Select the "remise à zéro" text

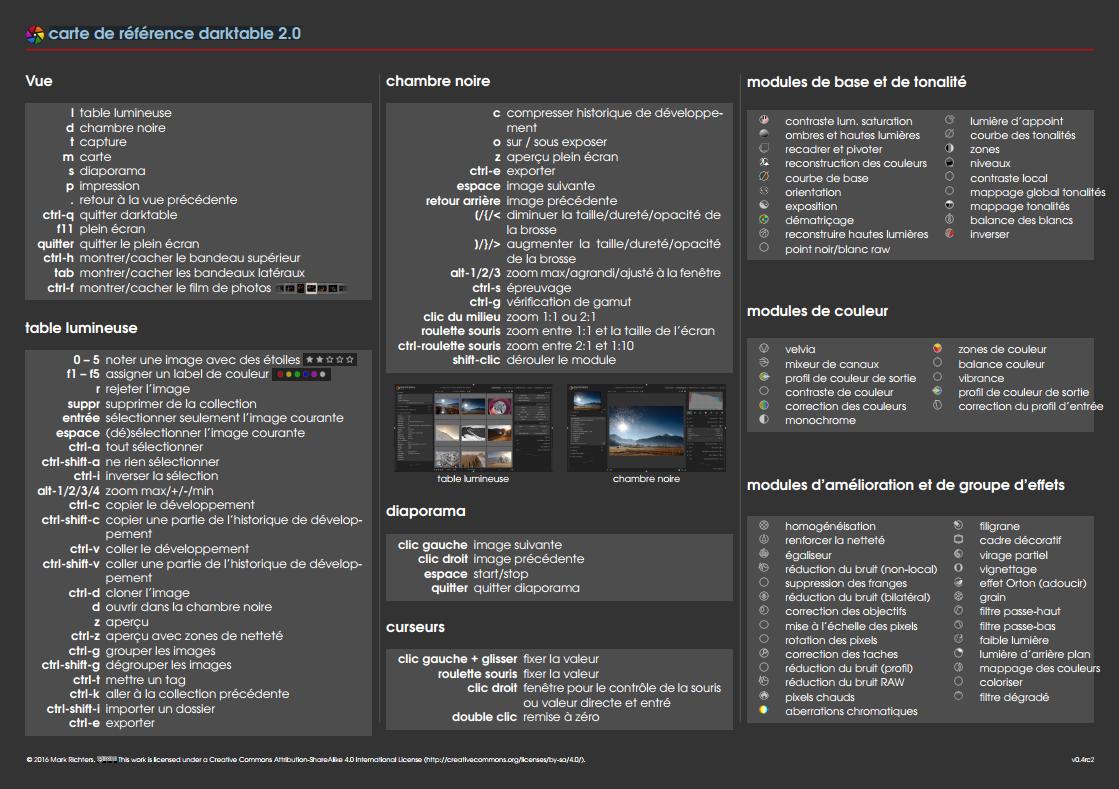(561, 717)
